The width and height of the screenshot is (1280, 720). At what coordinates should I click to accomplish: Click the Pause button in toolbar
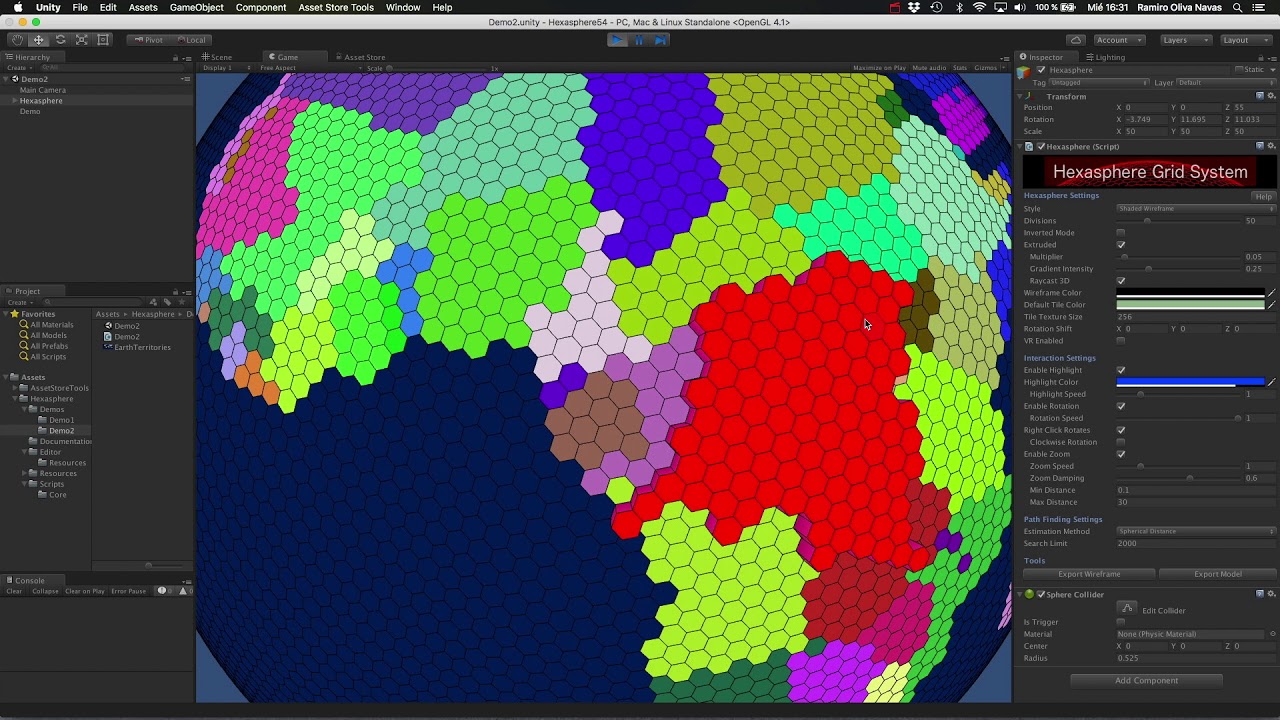tap(639, 40)
